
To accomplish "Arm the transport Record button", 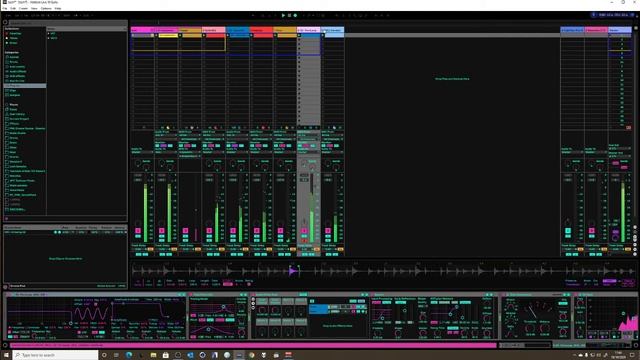I will [295, 16].
